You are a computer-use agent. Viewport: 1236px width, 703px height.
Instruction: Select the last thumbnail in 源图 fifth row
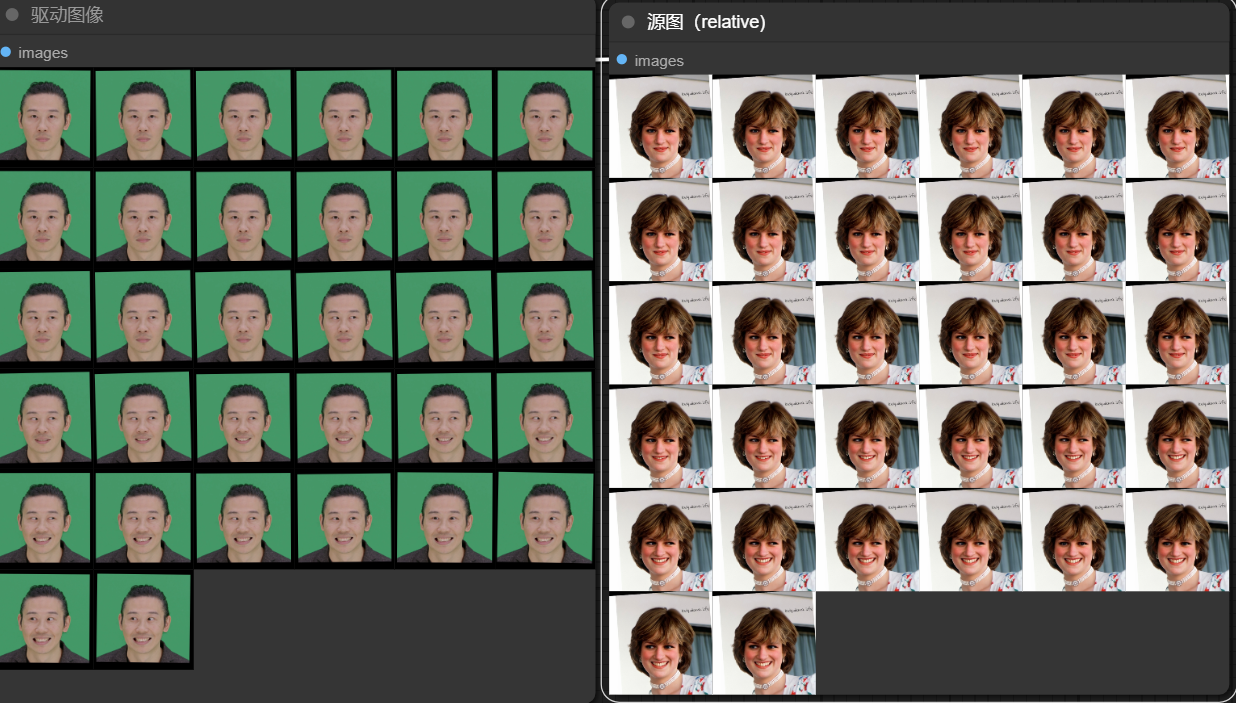(1177, 540)
